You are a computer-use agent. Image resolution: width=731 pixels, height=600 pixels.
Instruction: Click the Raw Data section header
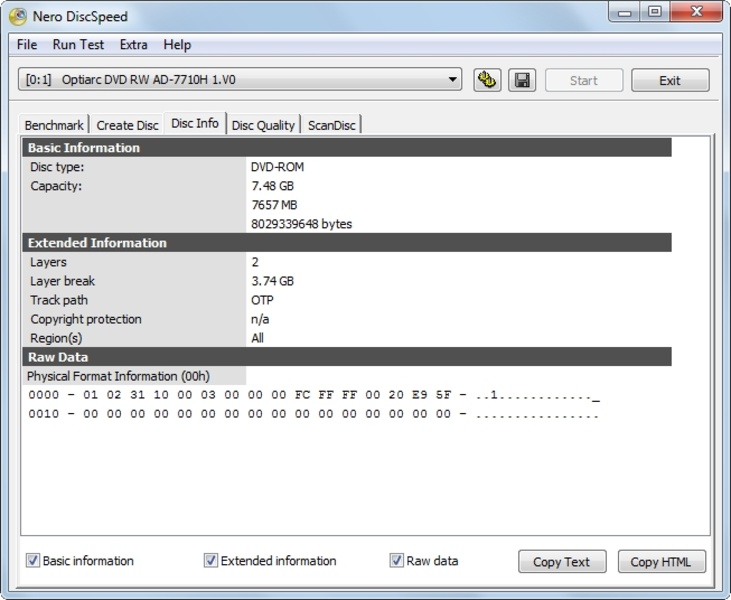[x=347, y=357]
